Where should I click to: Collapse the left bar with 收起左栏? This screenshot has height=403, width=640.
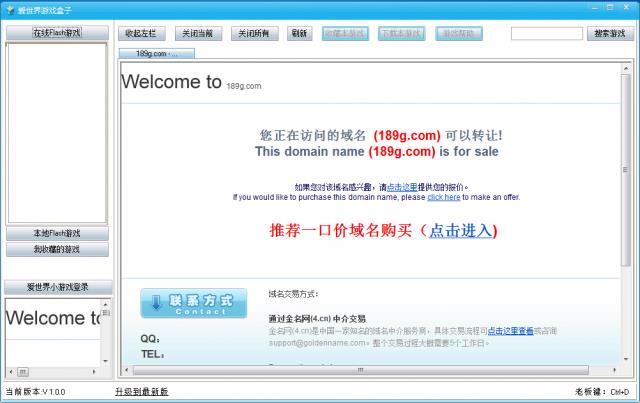pos(142,33)
